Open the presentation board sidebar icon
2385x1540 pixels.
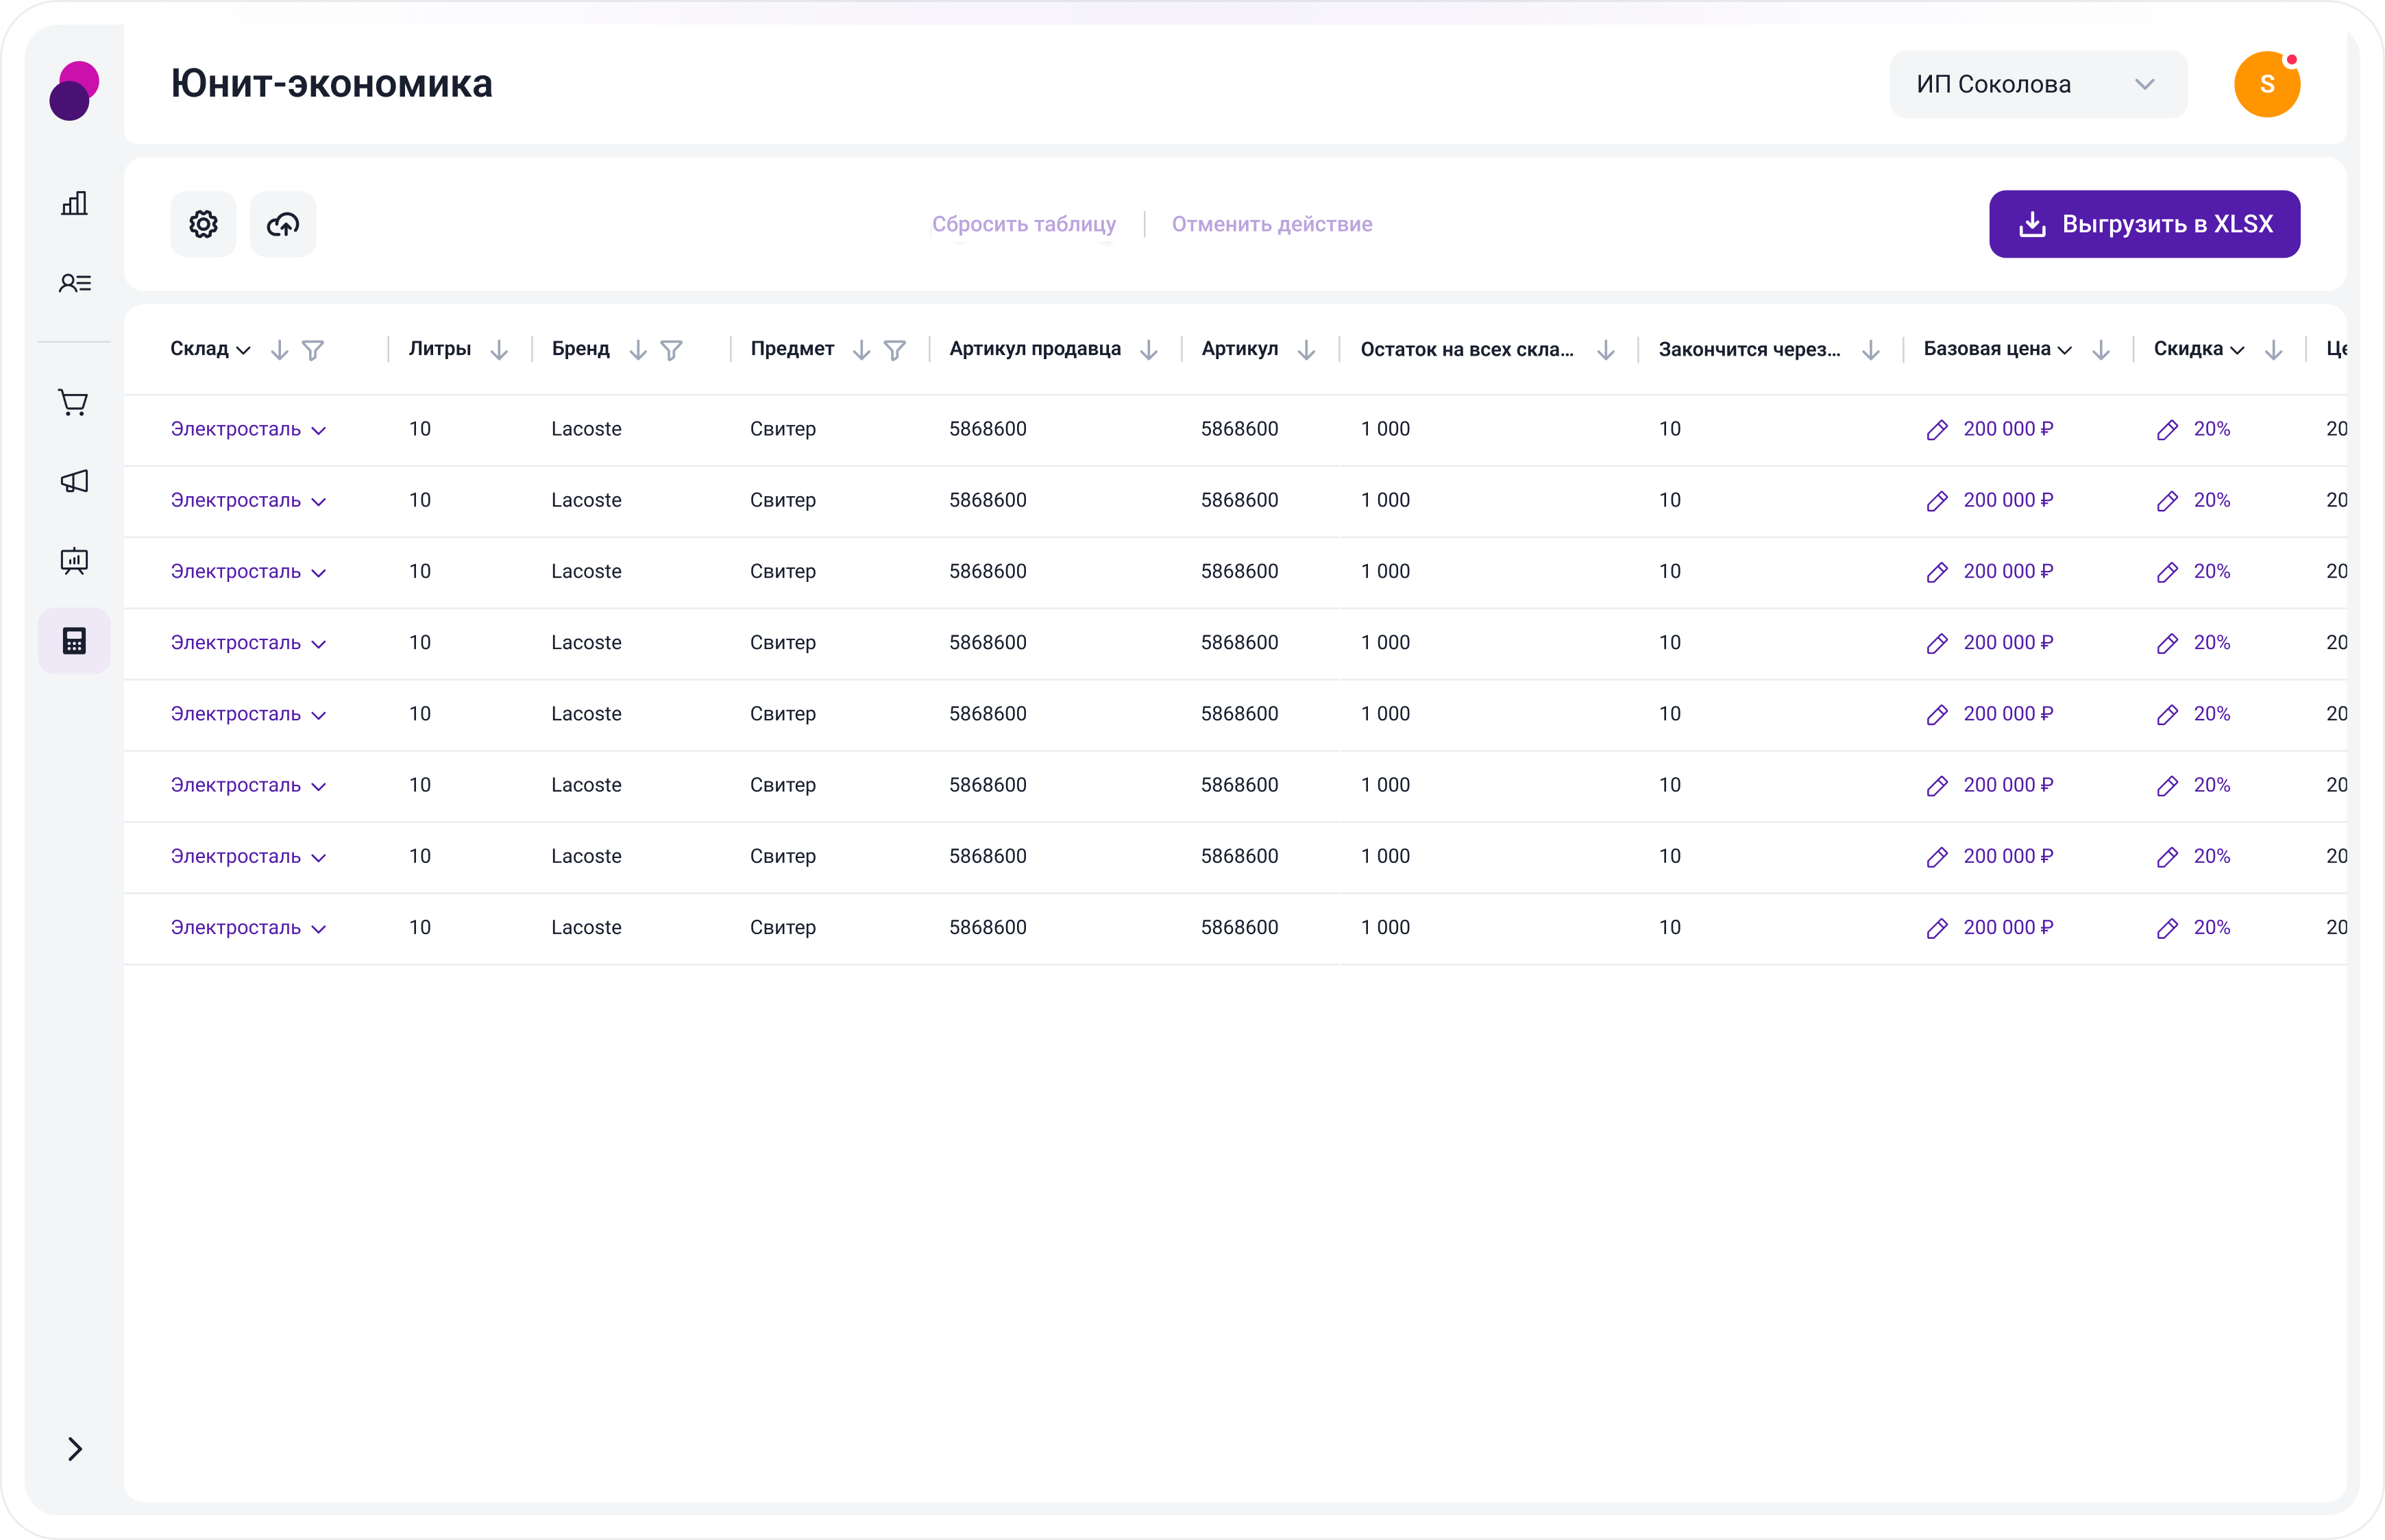coord(74,561)
